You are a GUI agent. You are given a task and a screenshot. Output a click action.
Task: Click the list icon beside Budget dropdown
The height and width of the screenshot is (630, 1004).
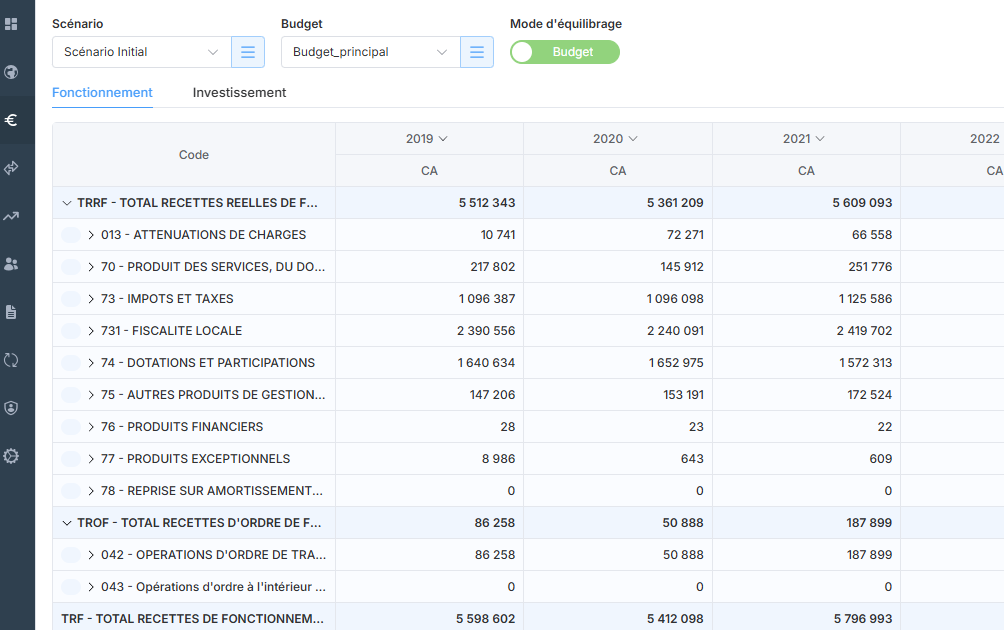477,52
